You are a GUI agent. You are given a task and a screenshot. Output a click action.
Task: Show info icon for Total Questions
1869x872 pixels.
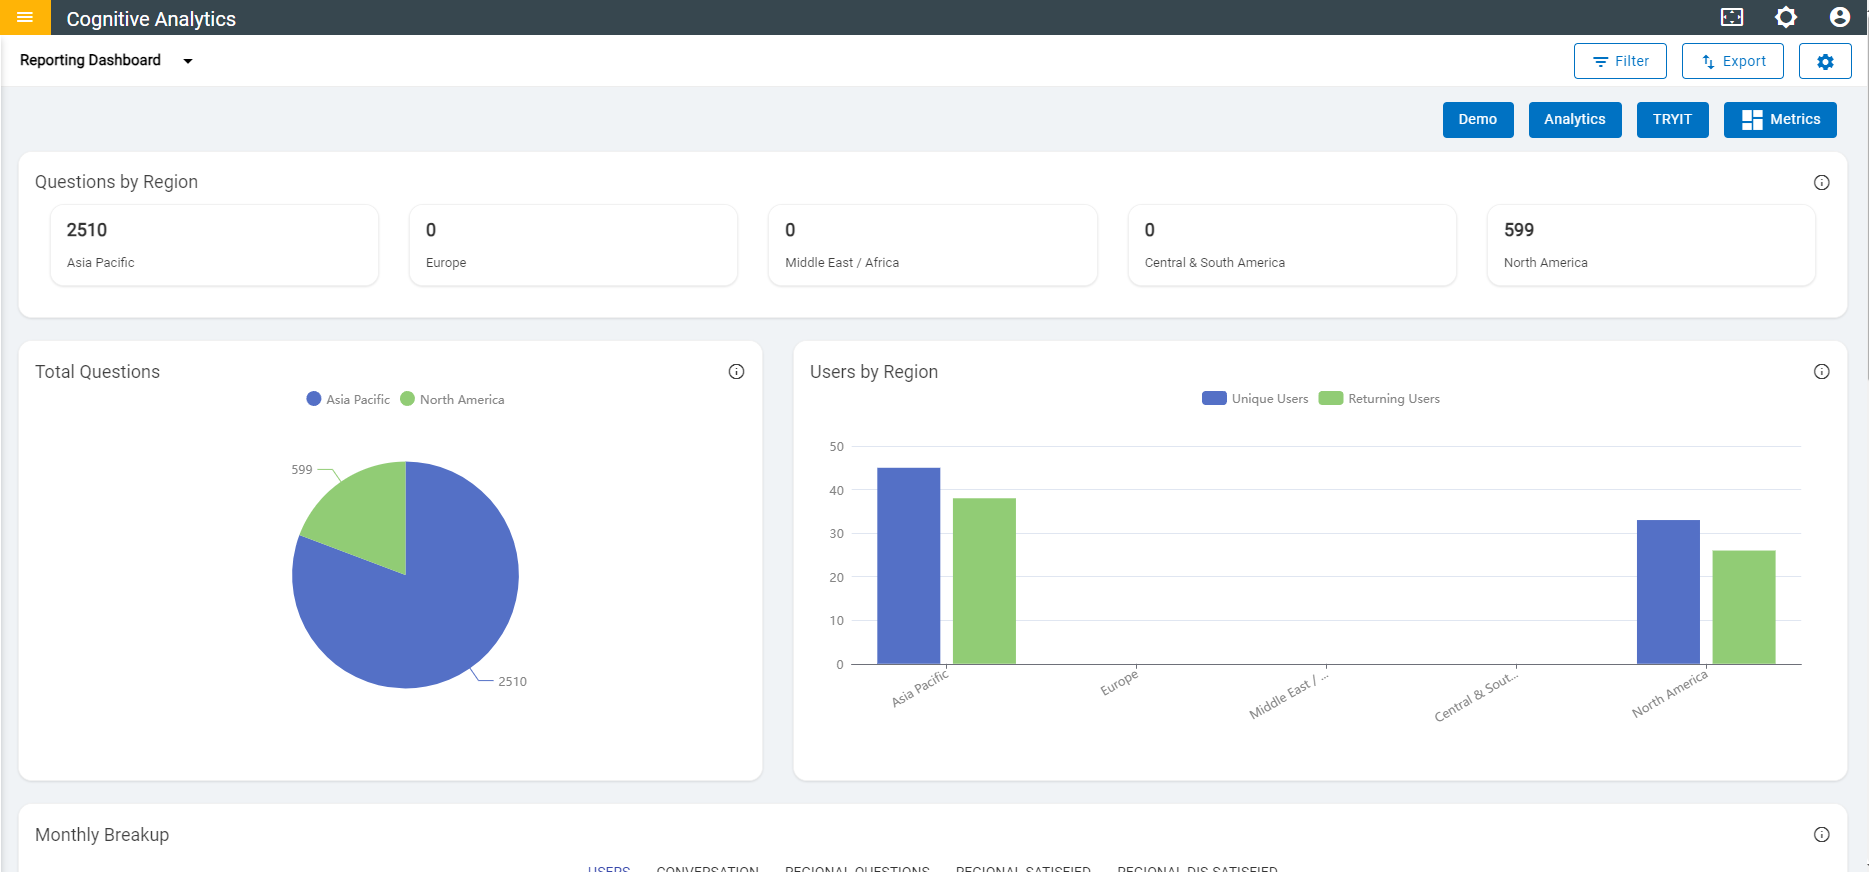737,372
